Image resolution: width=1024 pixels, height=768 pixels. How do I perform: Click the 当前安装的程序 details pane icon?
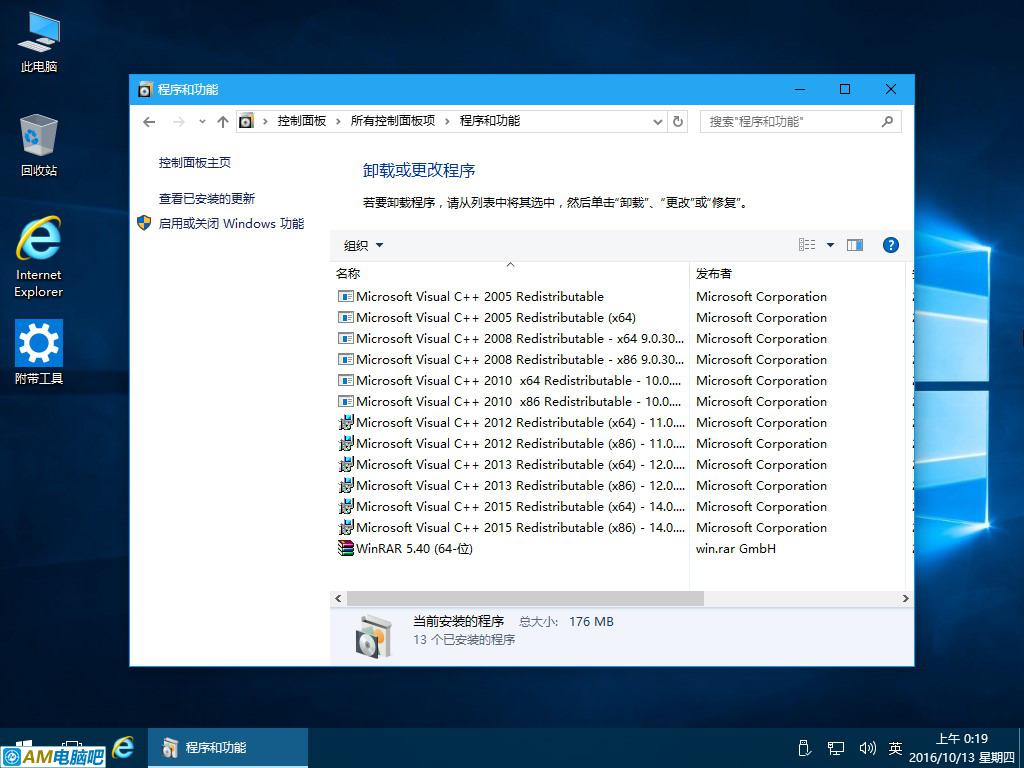pyautogui.click(x=374, y=635)
